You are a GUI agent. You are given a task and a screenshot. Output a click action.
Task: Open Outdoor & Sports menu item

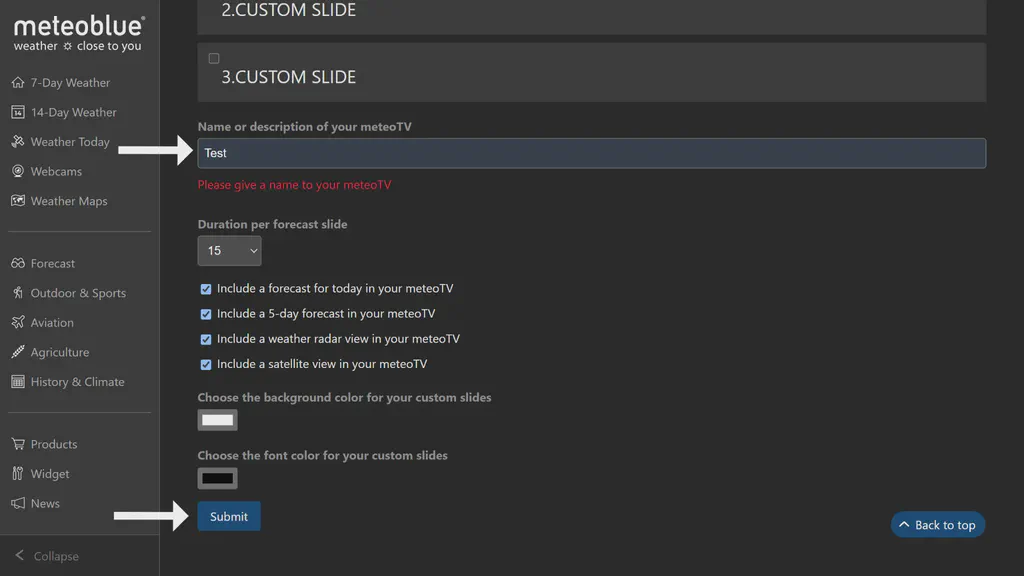click(78, 293)
